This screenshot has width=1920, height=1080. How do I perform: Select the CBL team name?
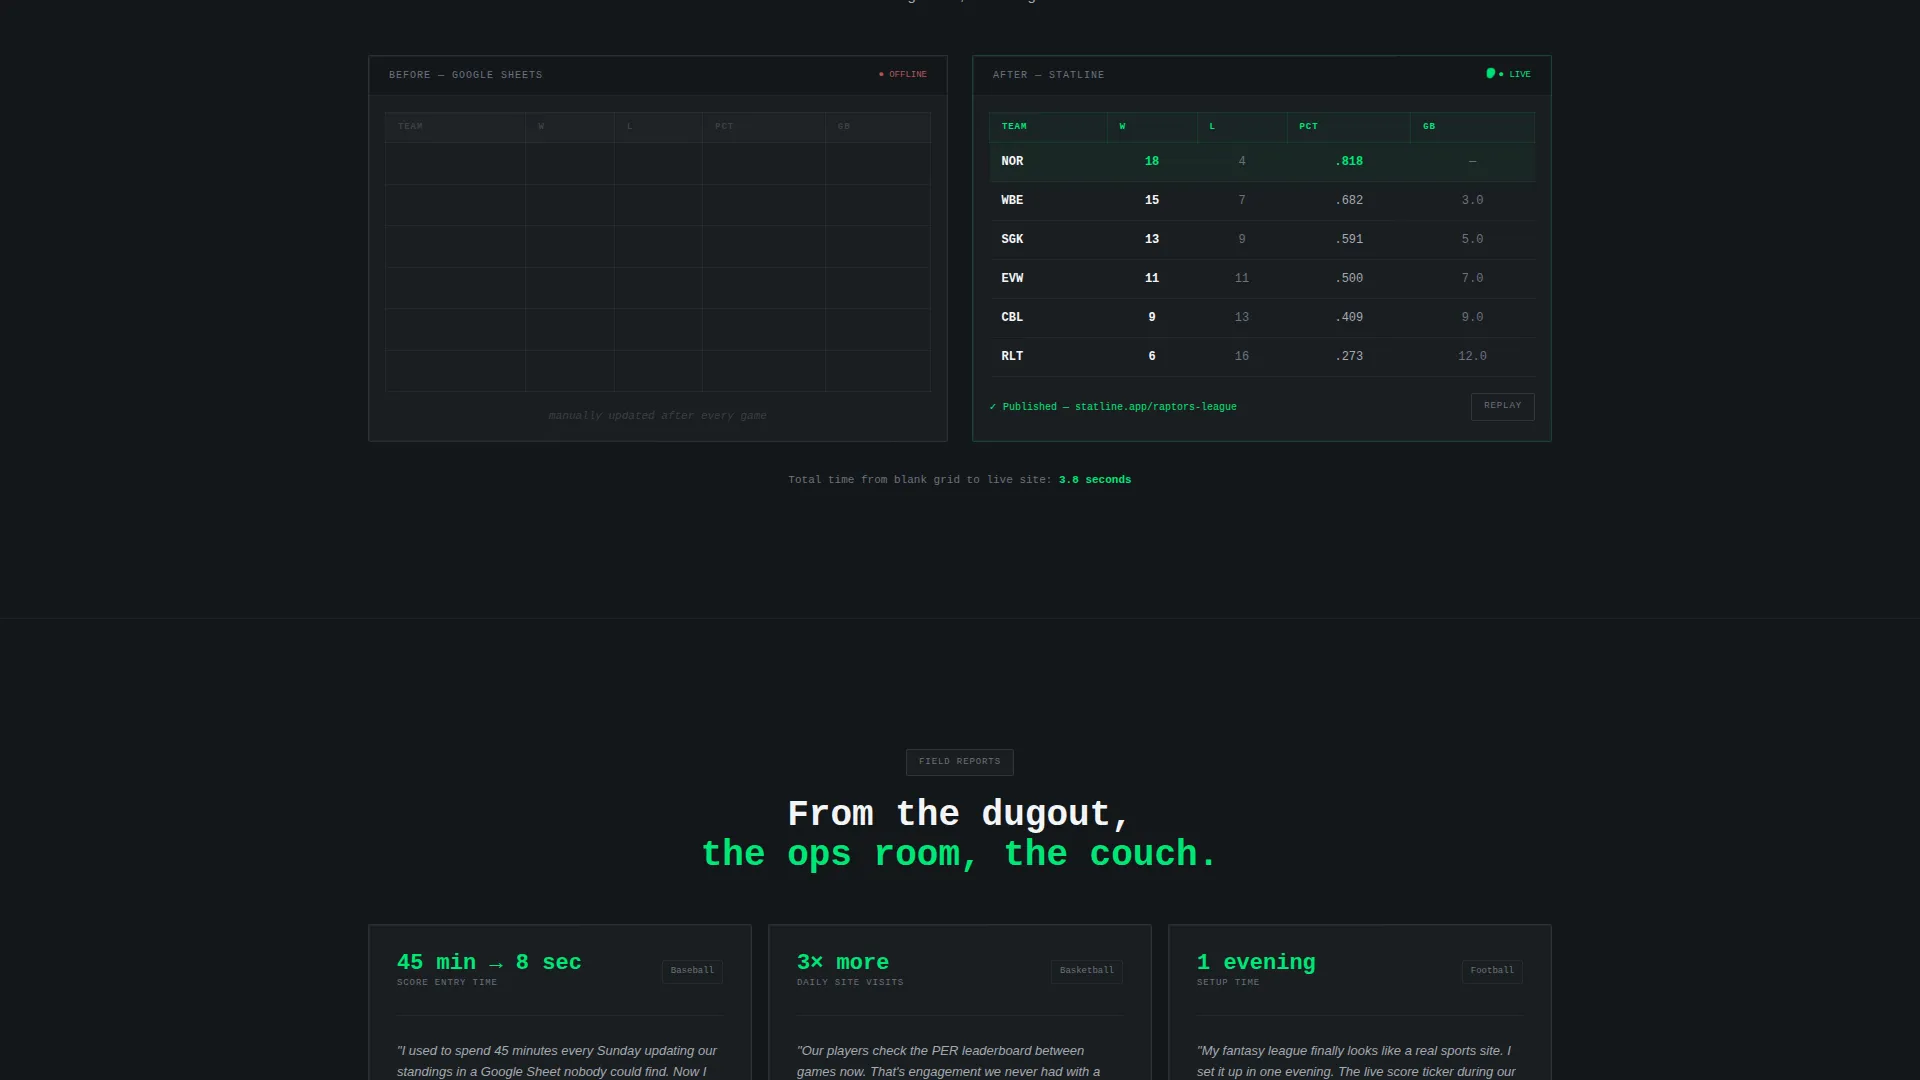coord(1012,317)
